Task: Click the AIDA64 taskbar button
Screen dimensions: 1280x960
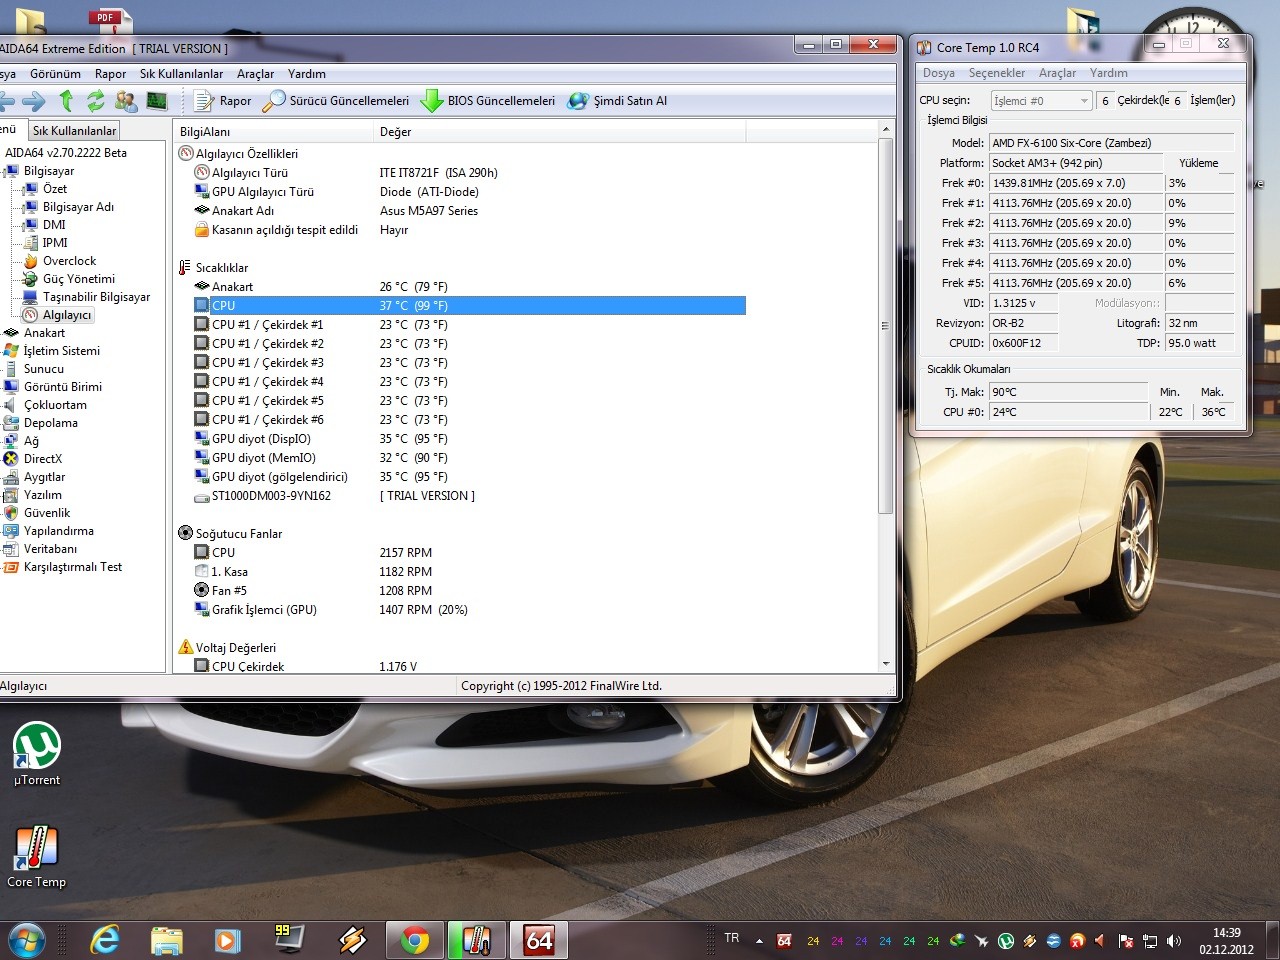Action: pos(539,940)
